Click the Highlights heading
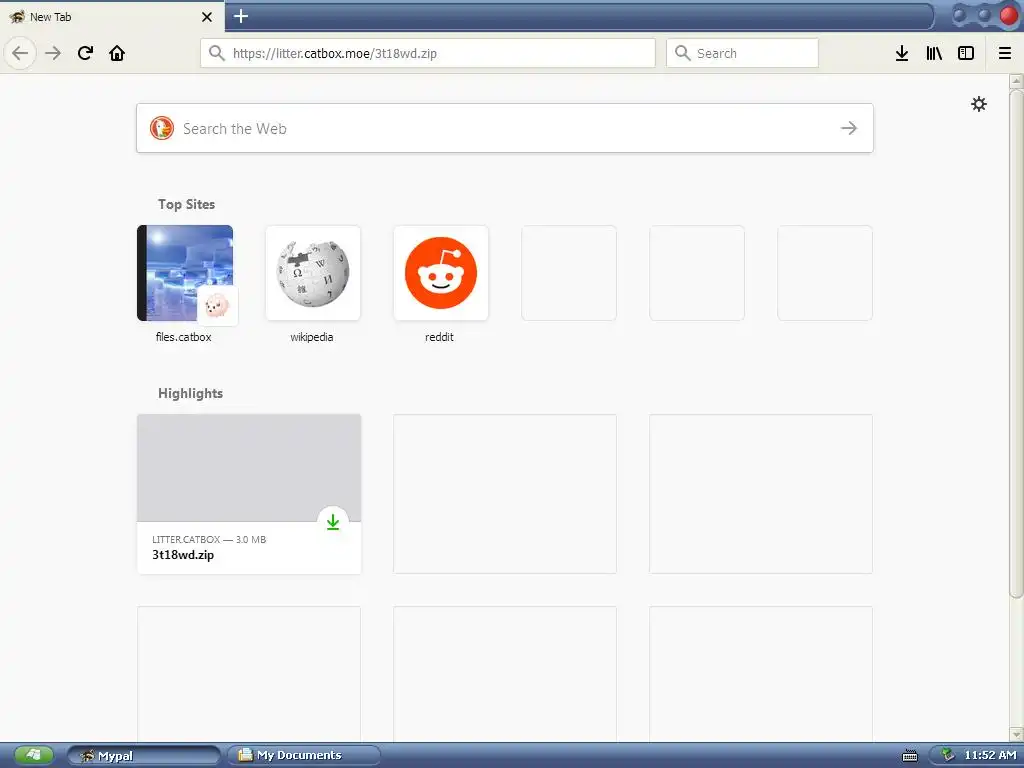The width and height of the screenshot is (1024, 768). pos(190,393)
